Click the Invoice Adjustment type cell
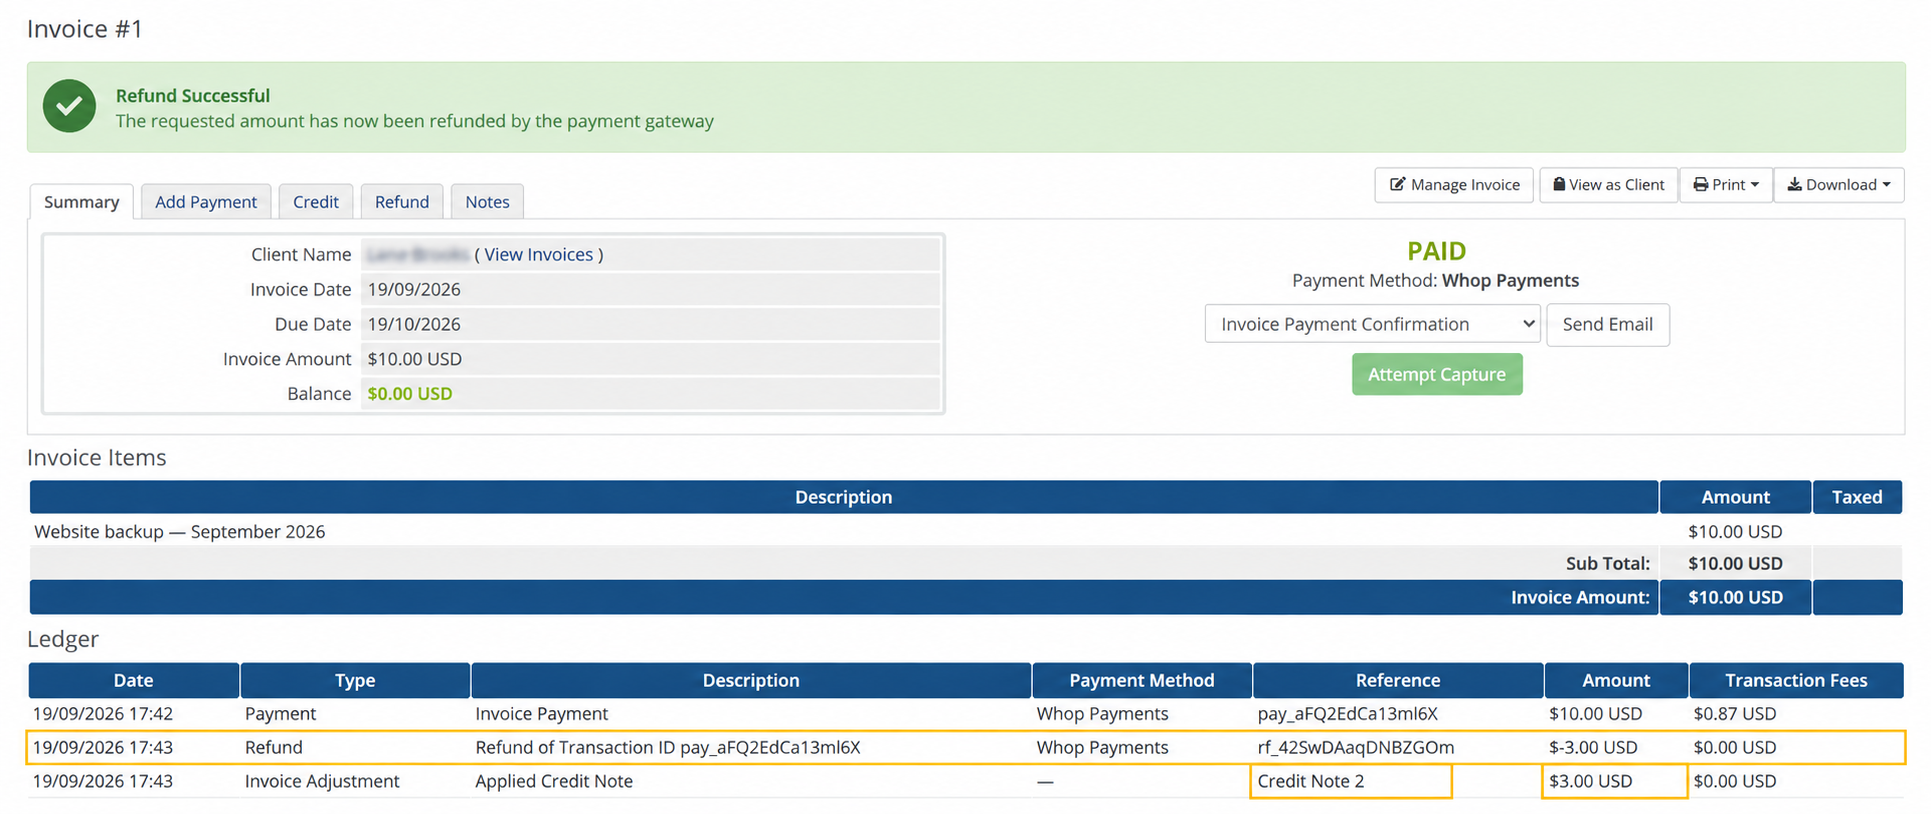This screenshot has width=1931, height=814. [x=322, y=782]
